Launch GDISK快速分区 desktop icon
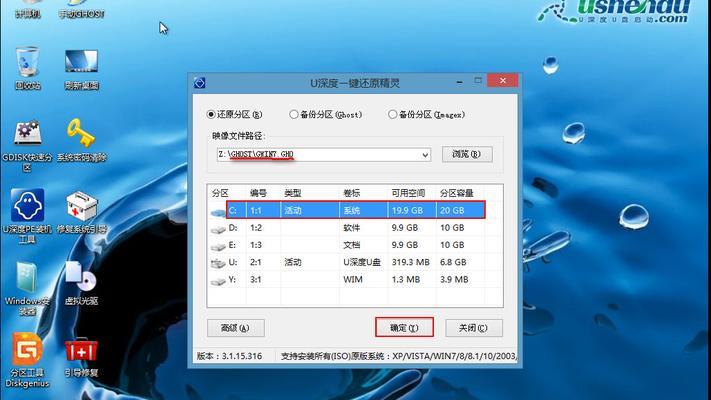The width and height of the screenshot is (711, 400). [x=27, y=146]
